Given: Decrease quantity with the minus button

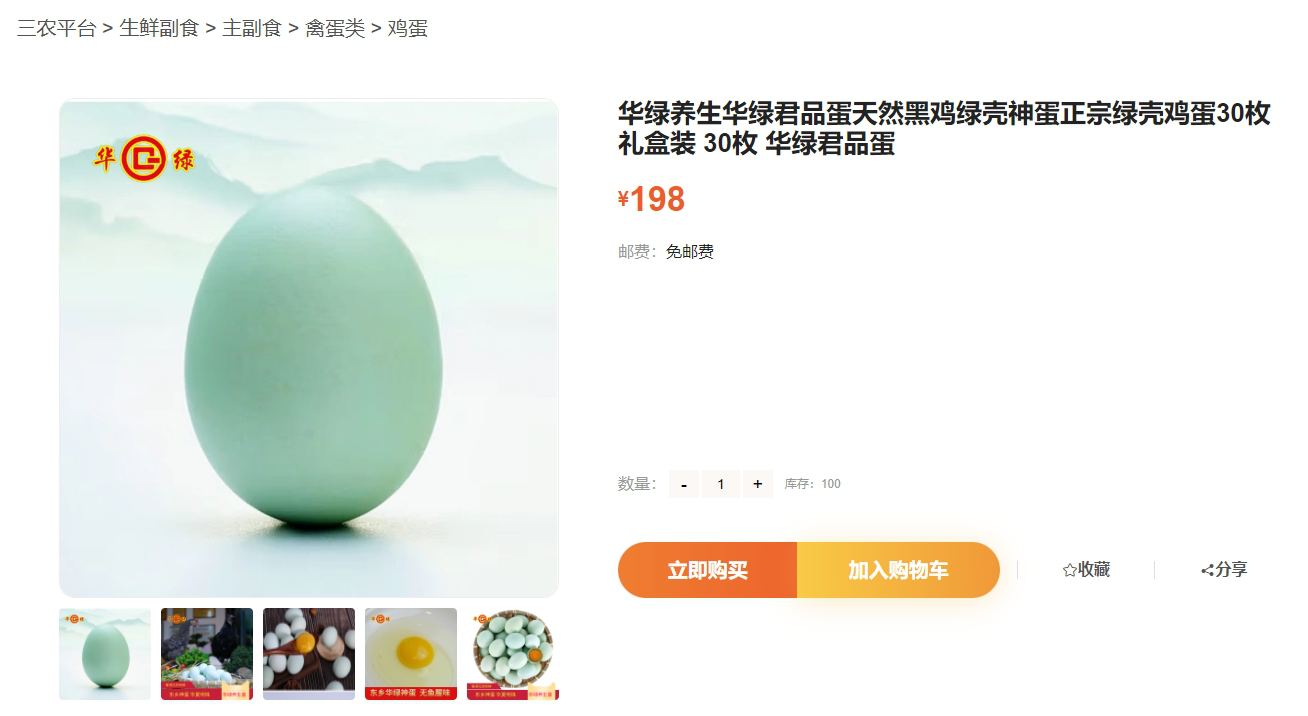Looking at the screenshot, I should (684, 484).
